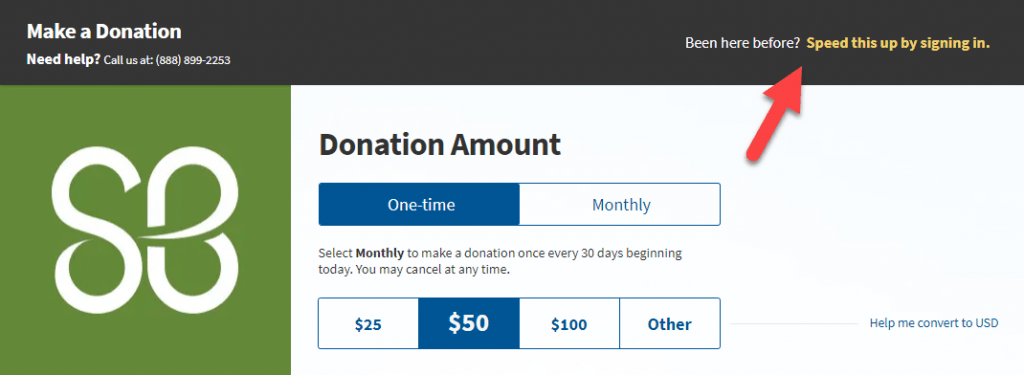
Task: Click the (888) 899-2253 phone number
Action: point(193,60)
